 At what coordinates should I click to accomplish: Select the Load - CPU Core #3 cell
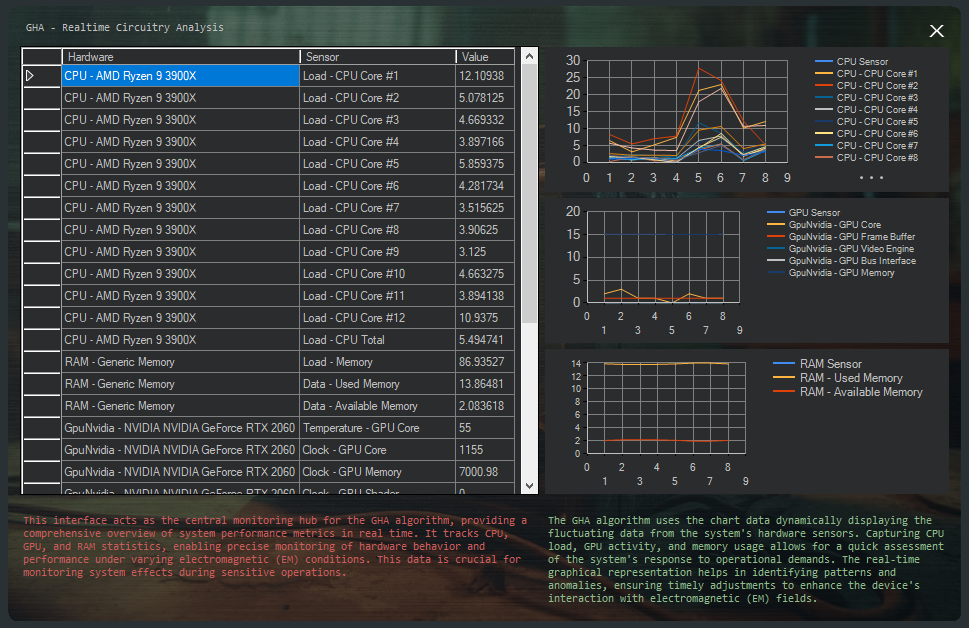[378, 120]
